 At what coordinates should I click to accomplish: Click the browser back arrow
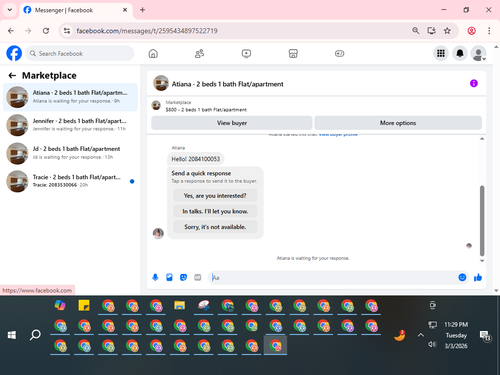click(11, 31)
